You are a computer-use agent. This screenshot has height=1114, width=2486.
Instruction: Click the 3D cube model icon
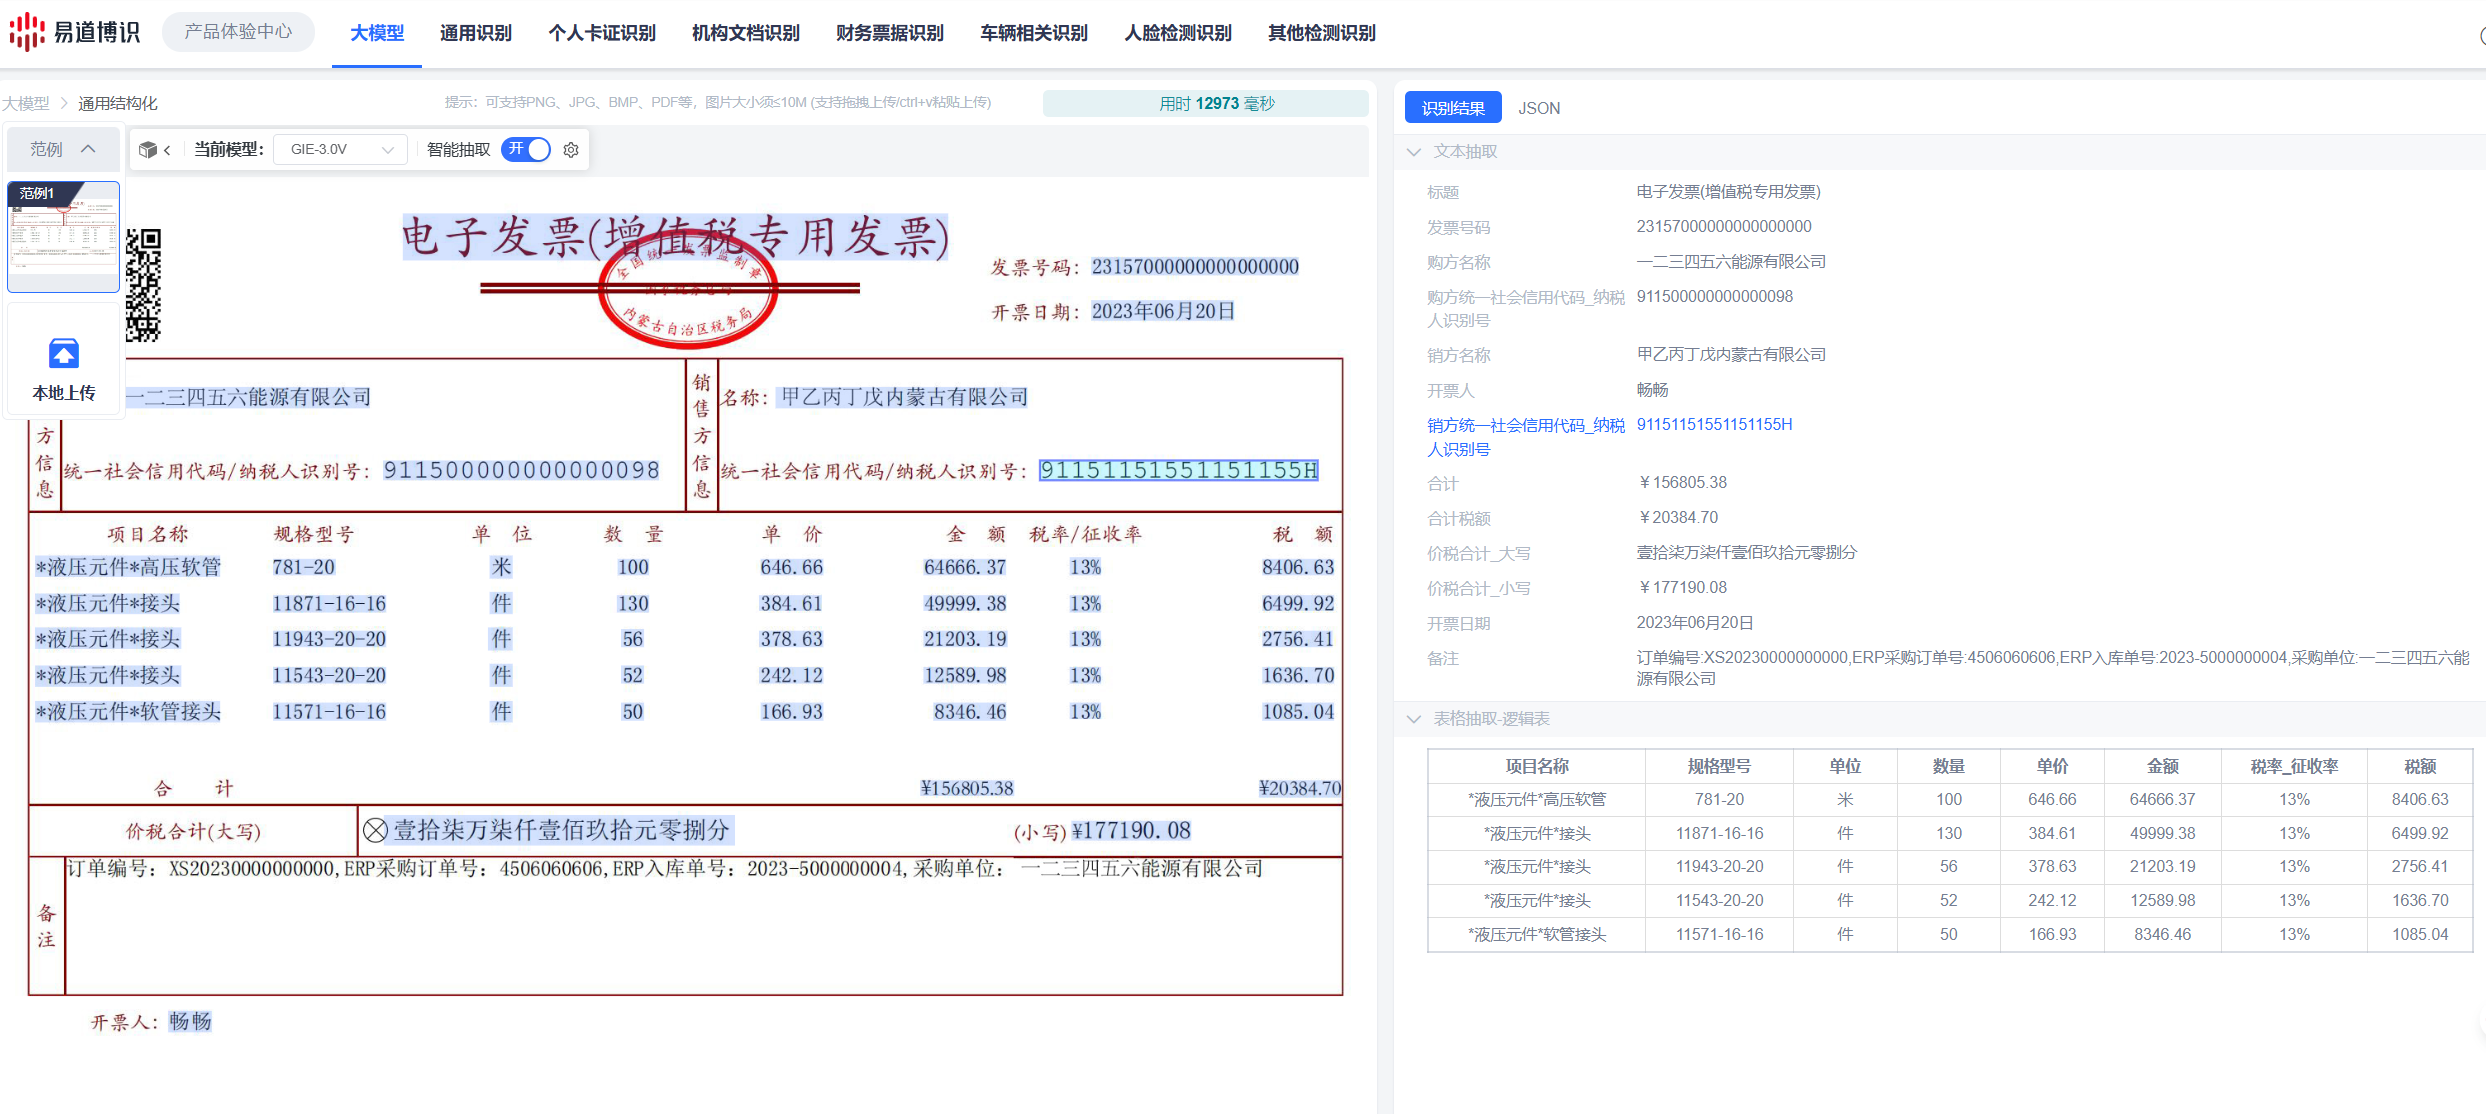click(x=148, y=150)
